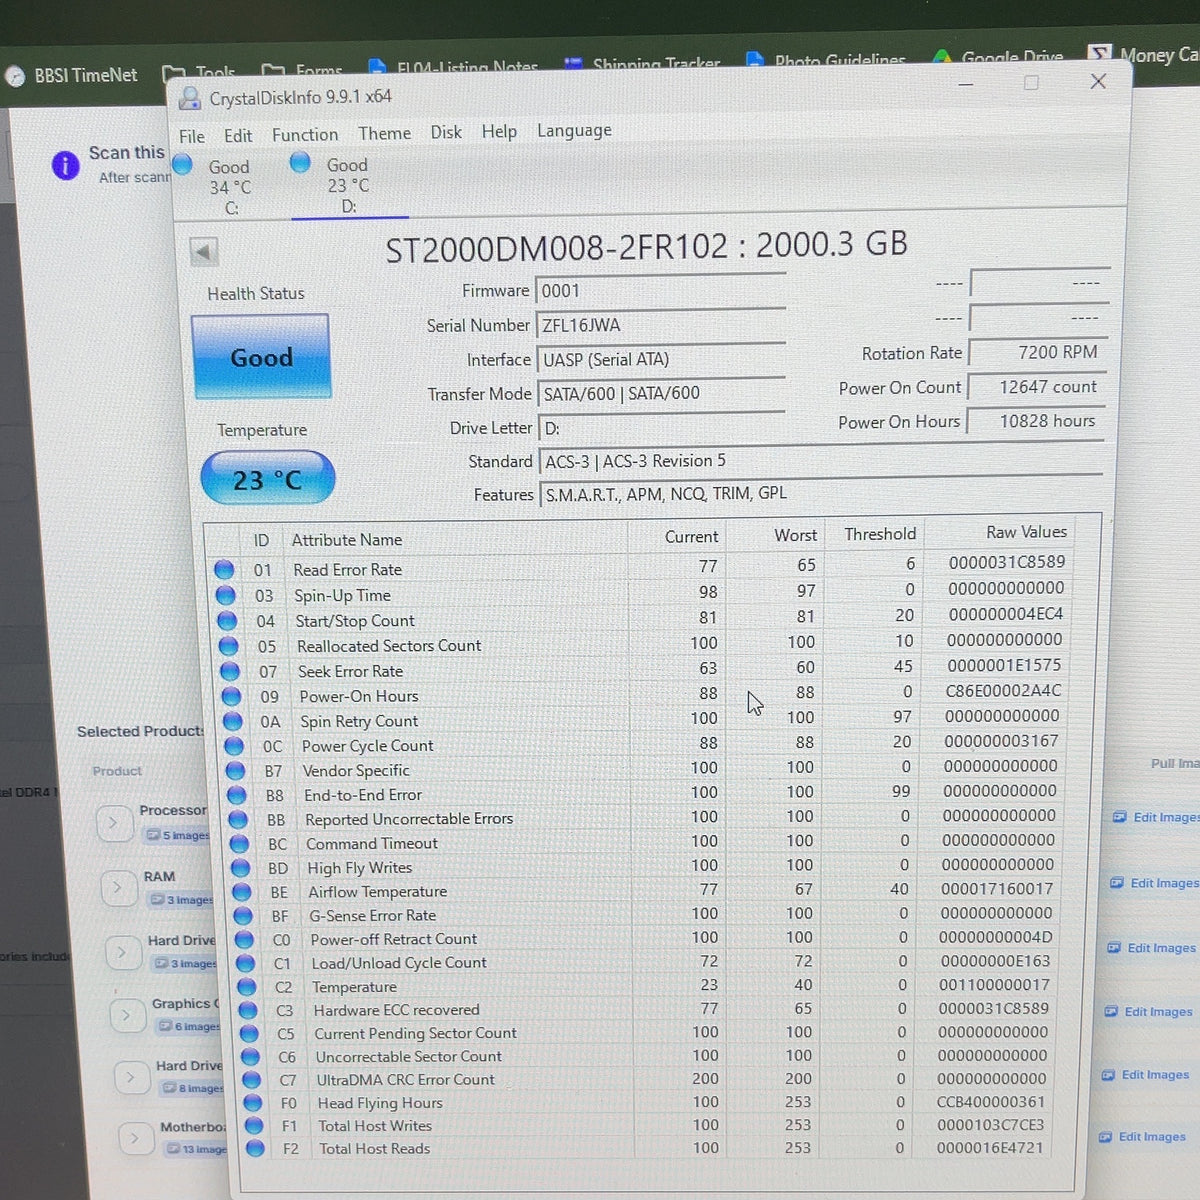The width and height of the screenshot is (1200, 1200).
Task: Open the Edit menu
Action: pos(237,135)
